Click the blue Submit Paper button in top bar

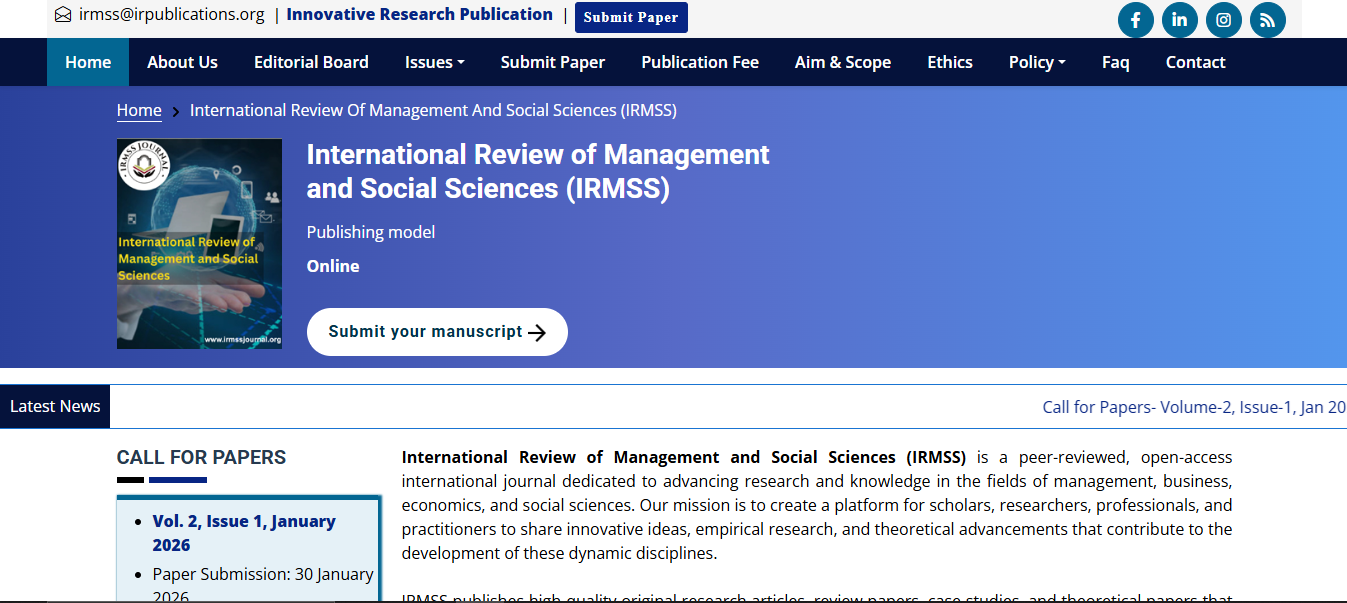pos(631,17)
